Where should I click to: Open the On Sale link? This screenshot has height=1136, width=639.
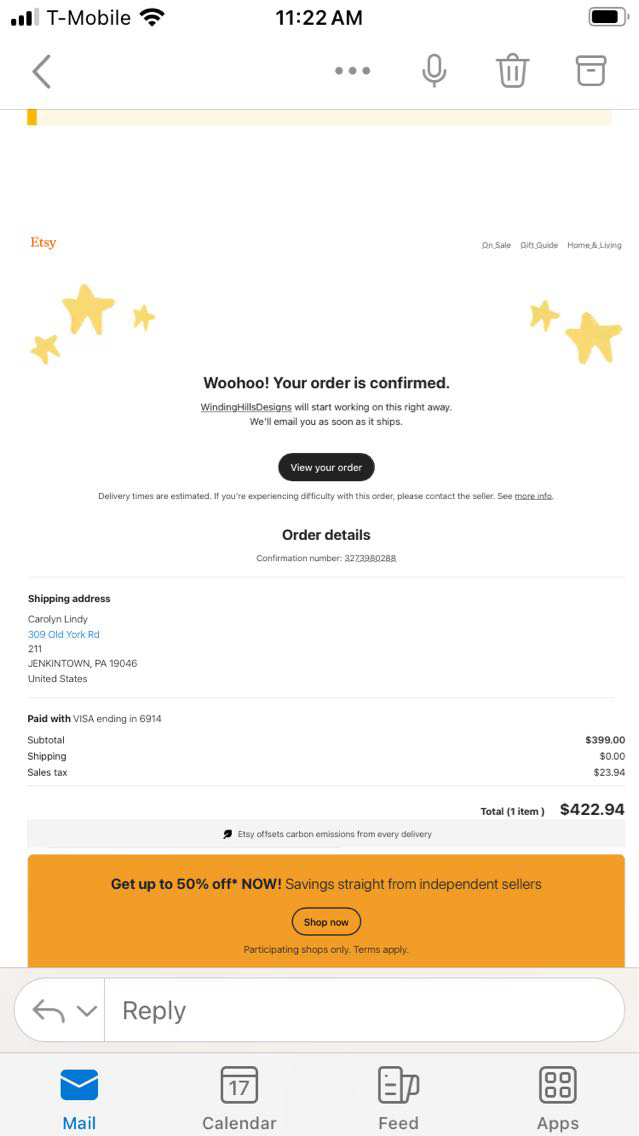point(496,245)
